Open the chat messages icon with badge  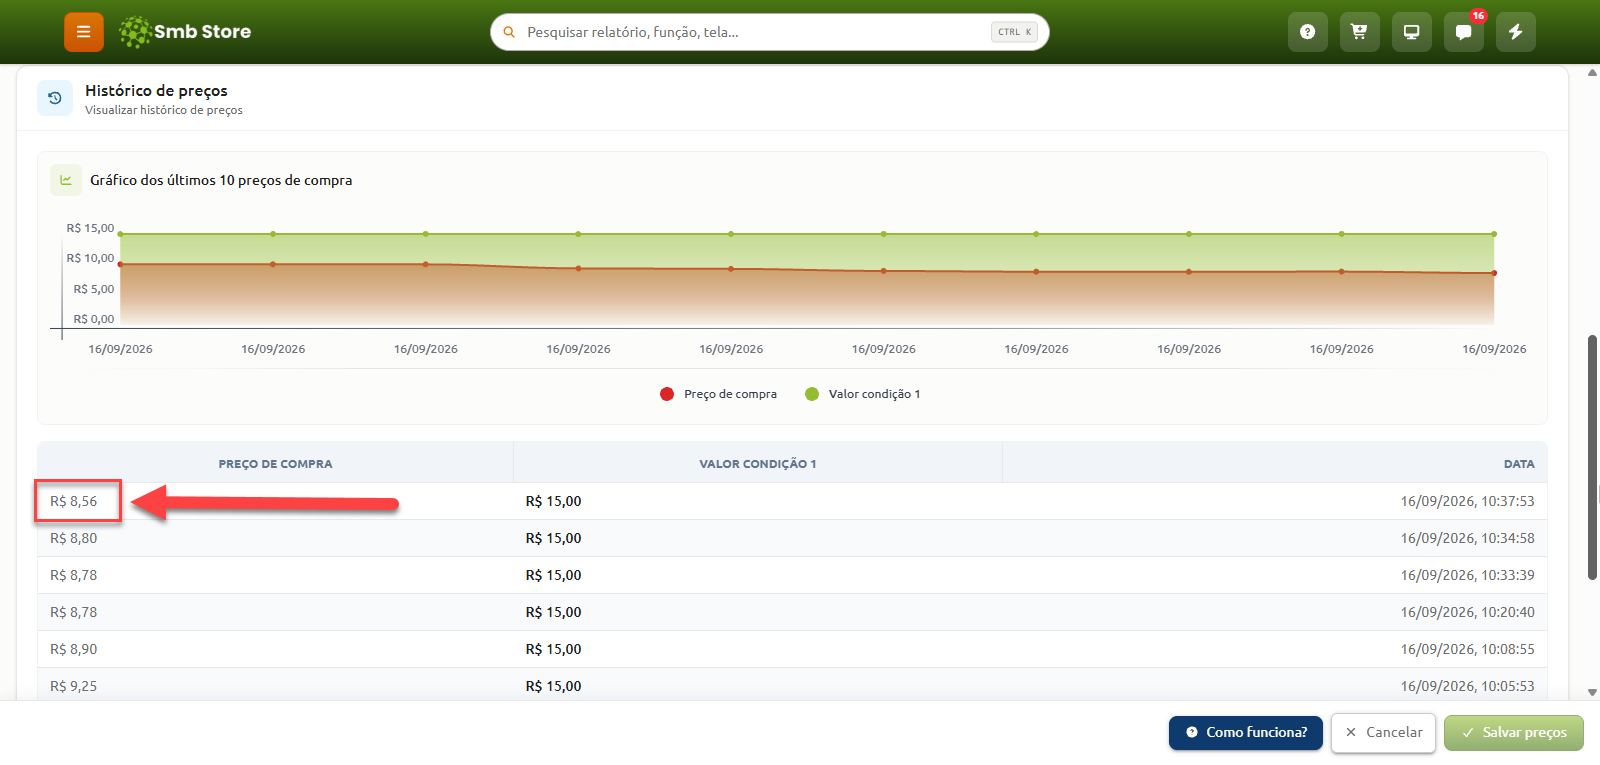click(x=1464, y=32)
